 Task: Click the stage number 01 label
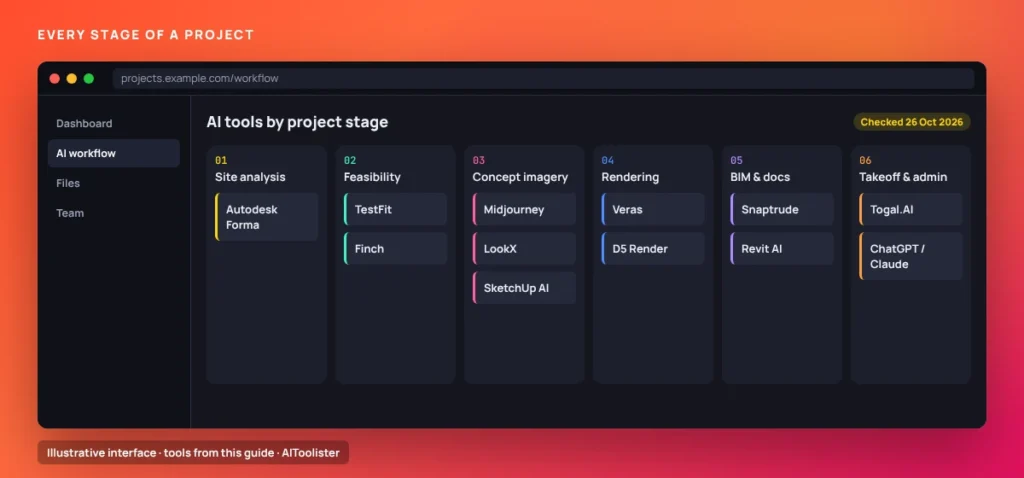tap(221, 160)
